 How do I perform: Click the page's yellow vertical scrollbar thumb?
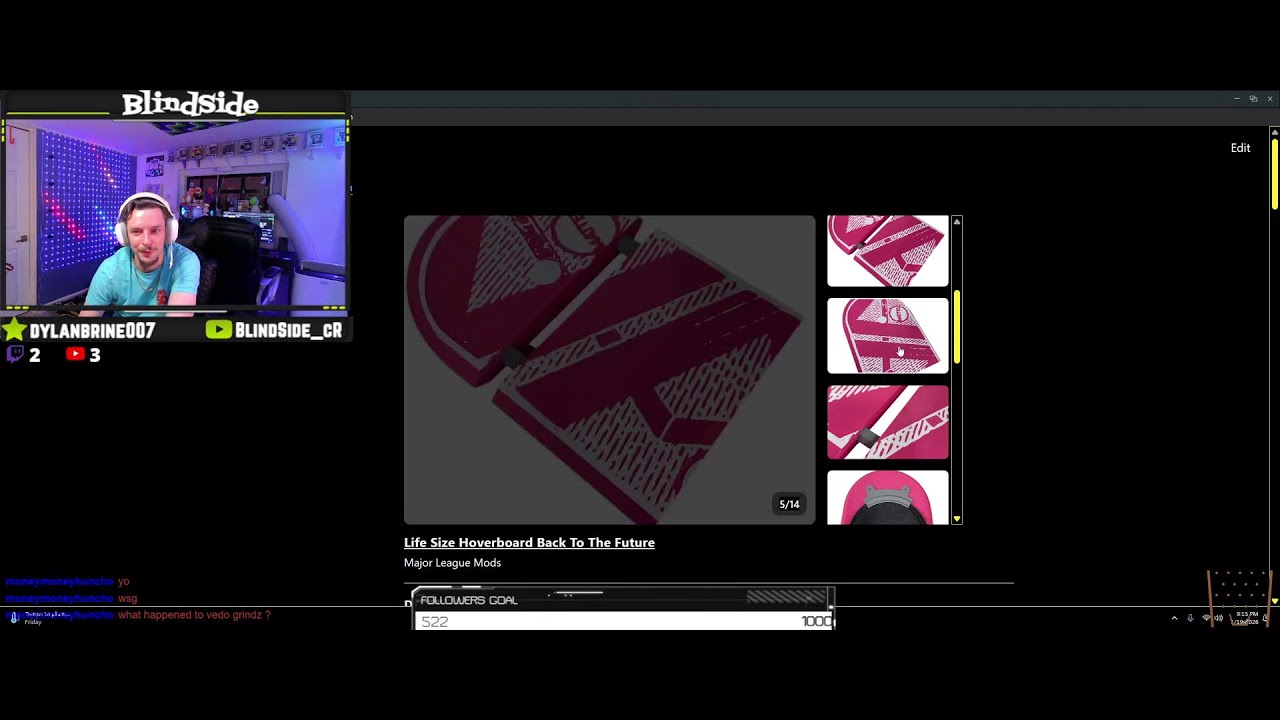(1274, 174)
